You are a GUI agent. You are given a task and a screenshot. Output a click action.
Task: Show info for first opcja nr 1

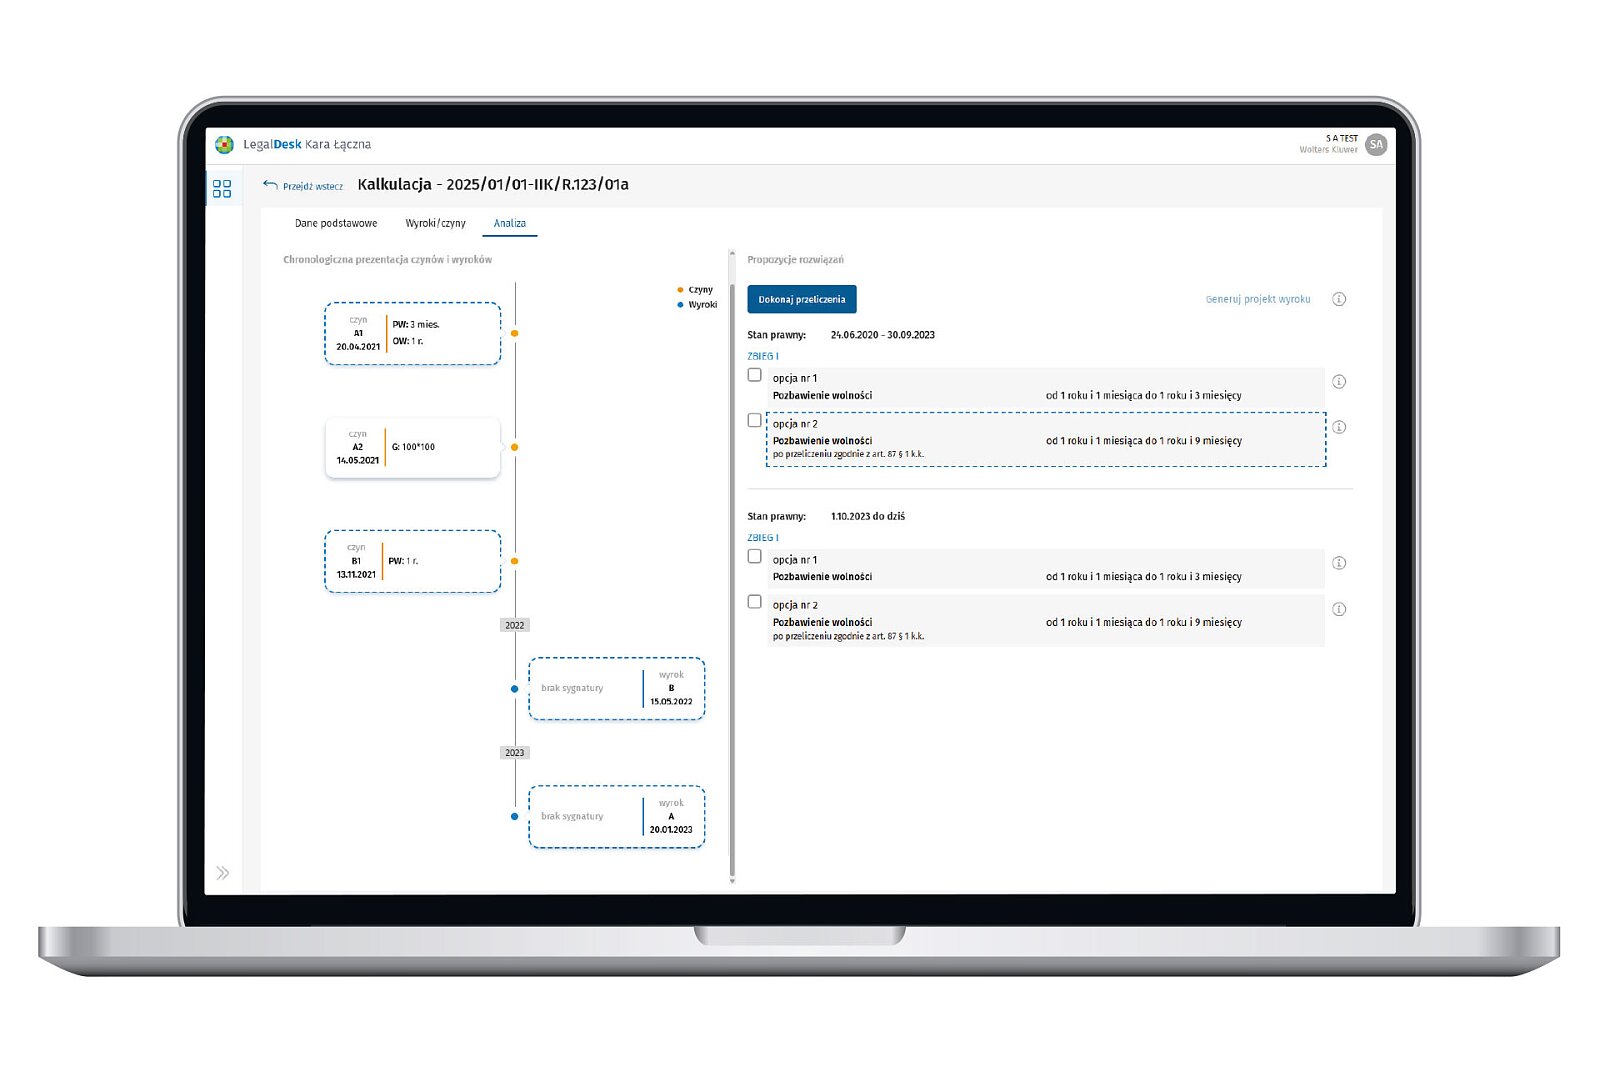tap(1339, 381)
